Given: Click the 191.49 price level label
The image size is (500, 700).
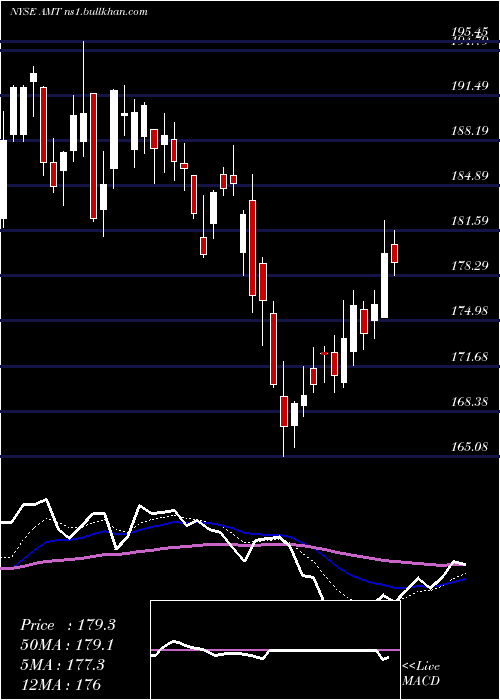Looking at the screenshot, I should pyautogui.click(x=470, y=86).
